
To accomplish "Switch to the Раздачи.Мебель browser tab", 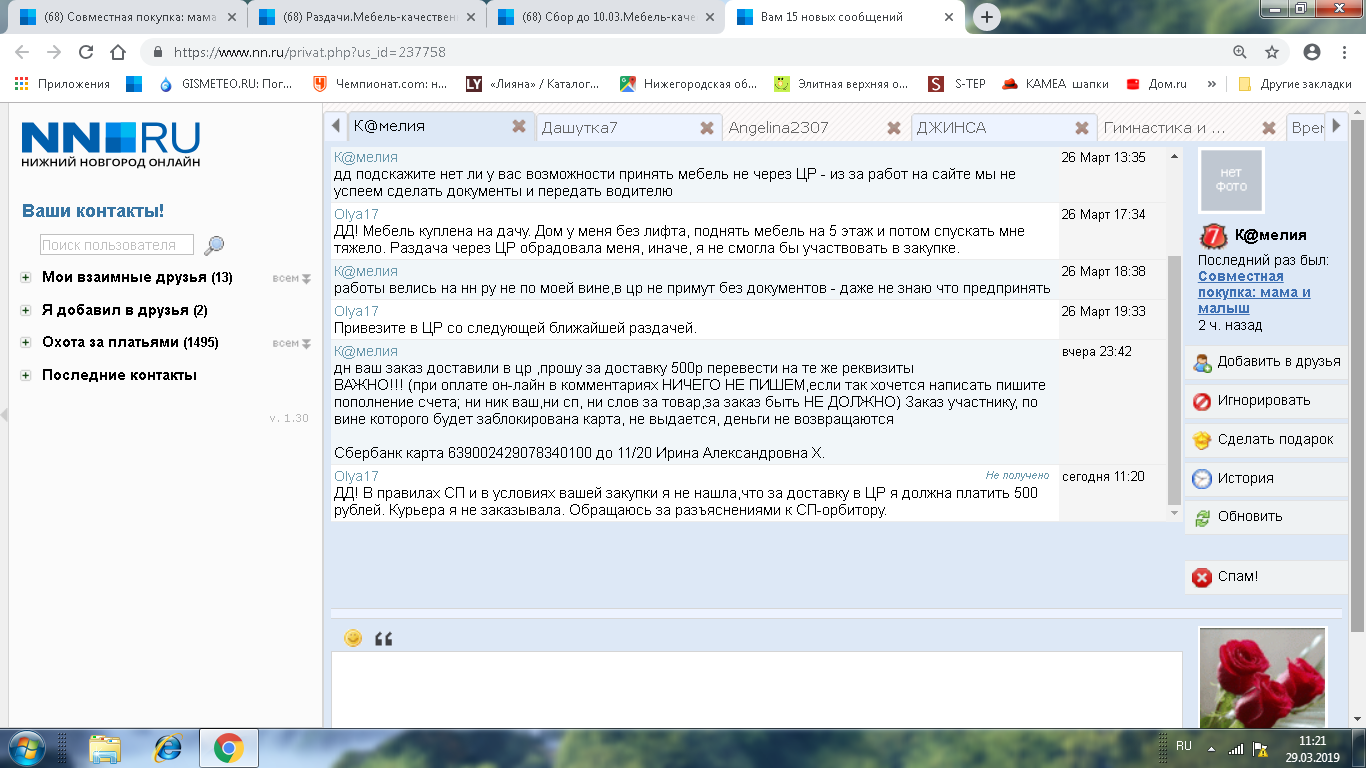I will tap(366, 17).
